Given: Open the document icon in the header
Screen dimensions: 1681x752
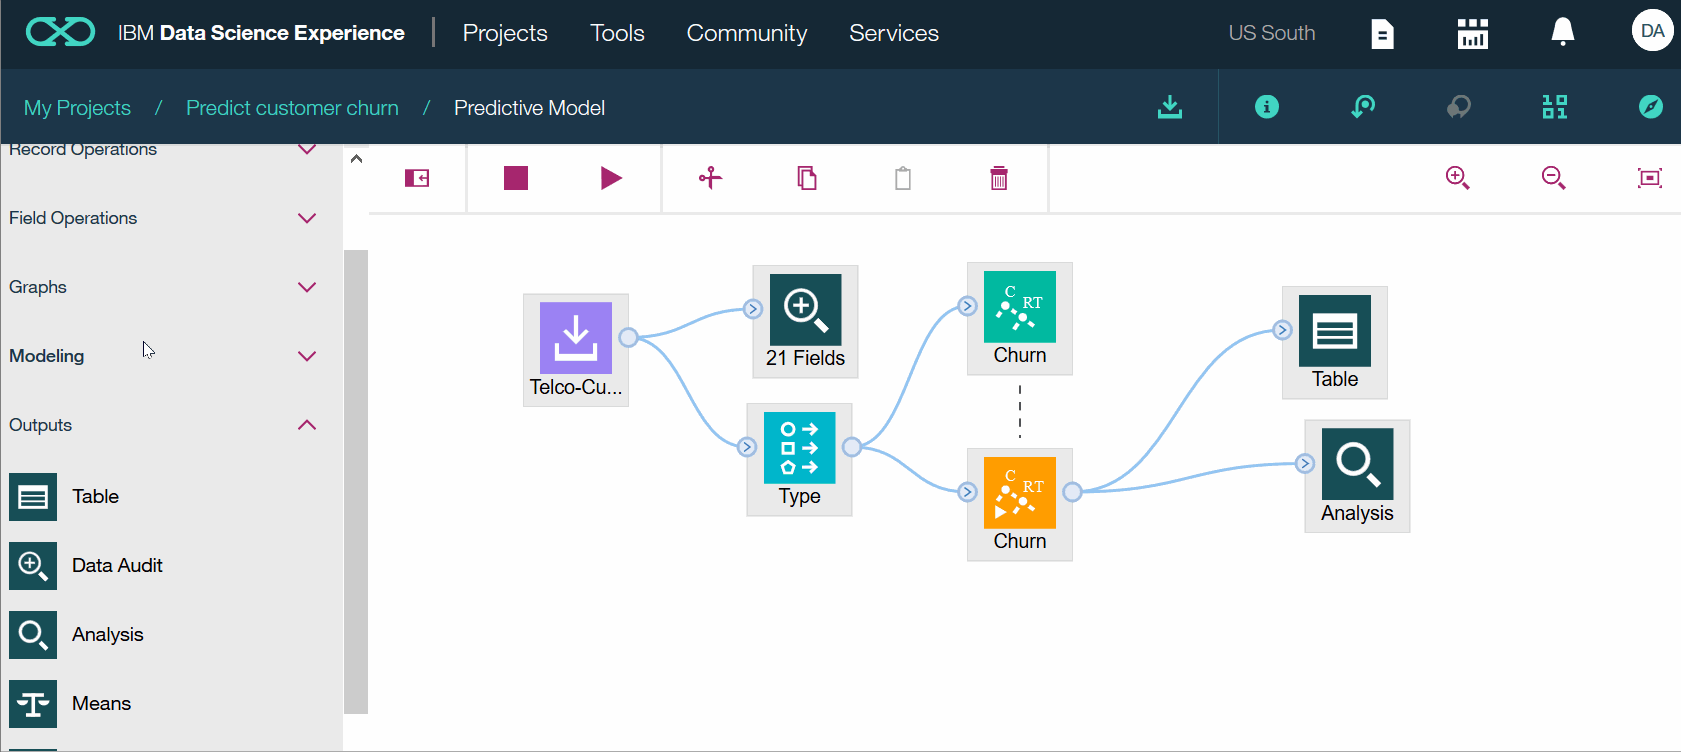Looking at the screenshot, I should pyautogui.click(x=1382, y=34).
